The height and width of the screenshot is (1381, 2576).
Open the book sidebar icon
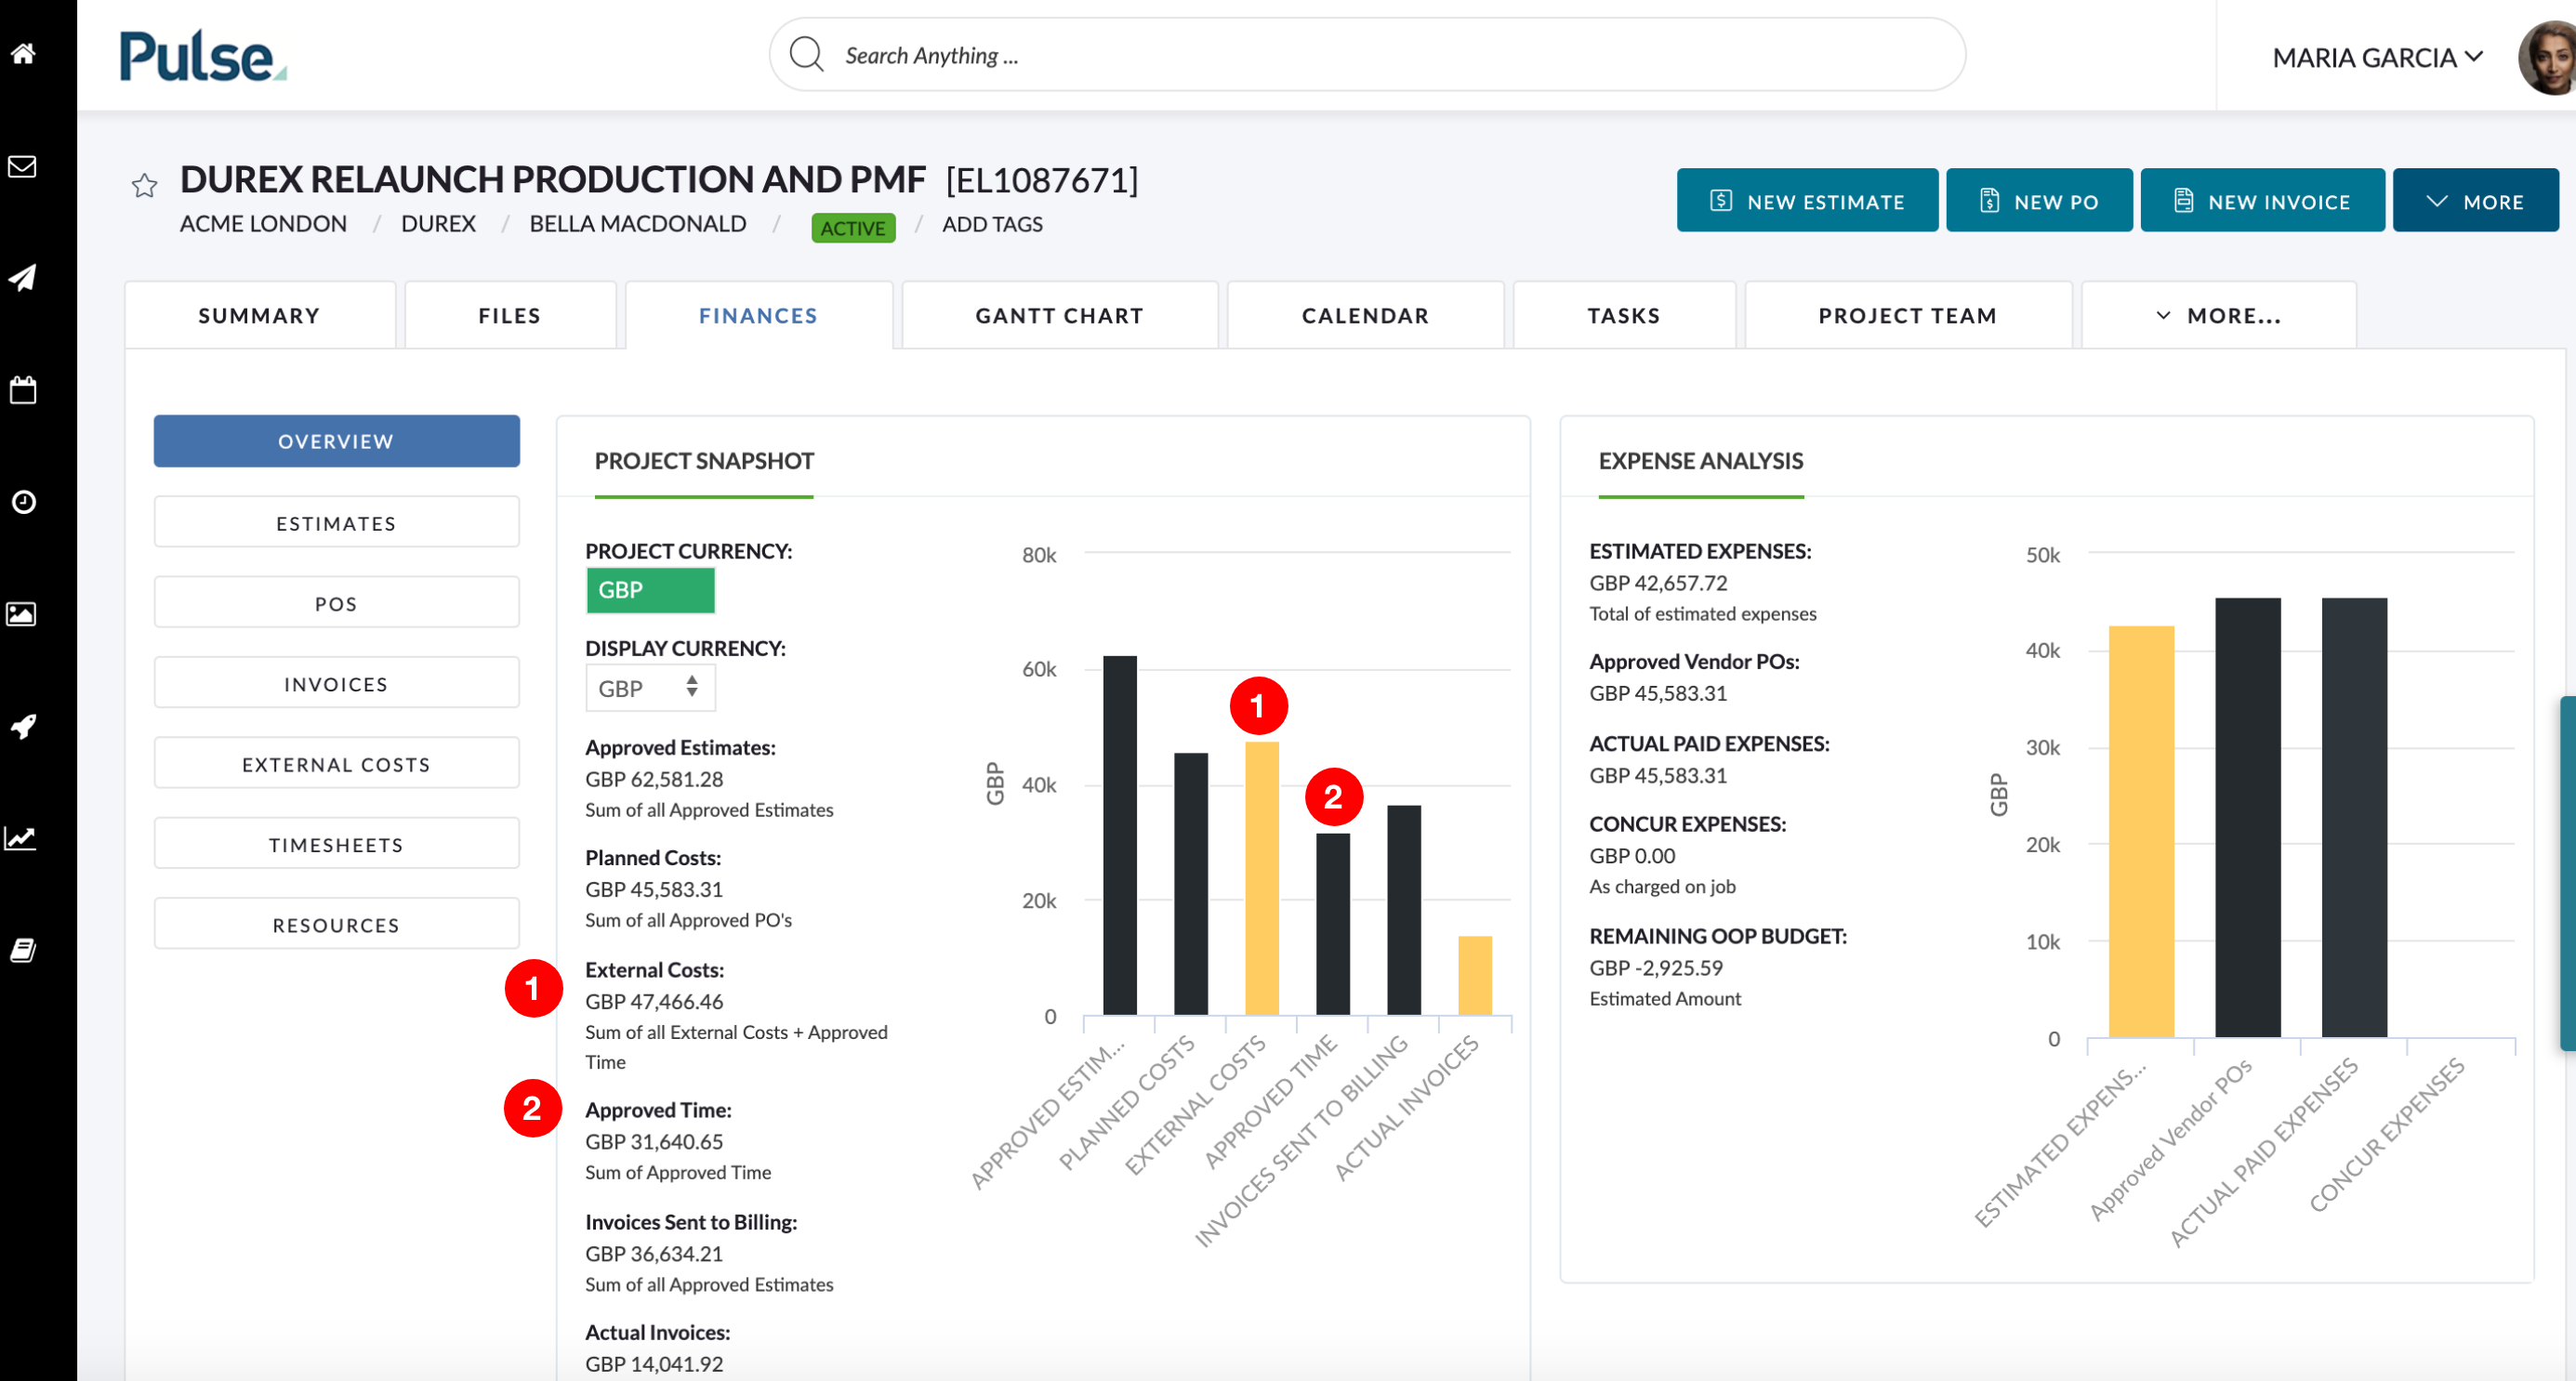tap(23, 950)
